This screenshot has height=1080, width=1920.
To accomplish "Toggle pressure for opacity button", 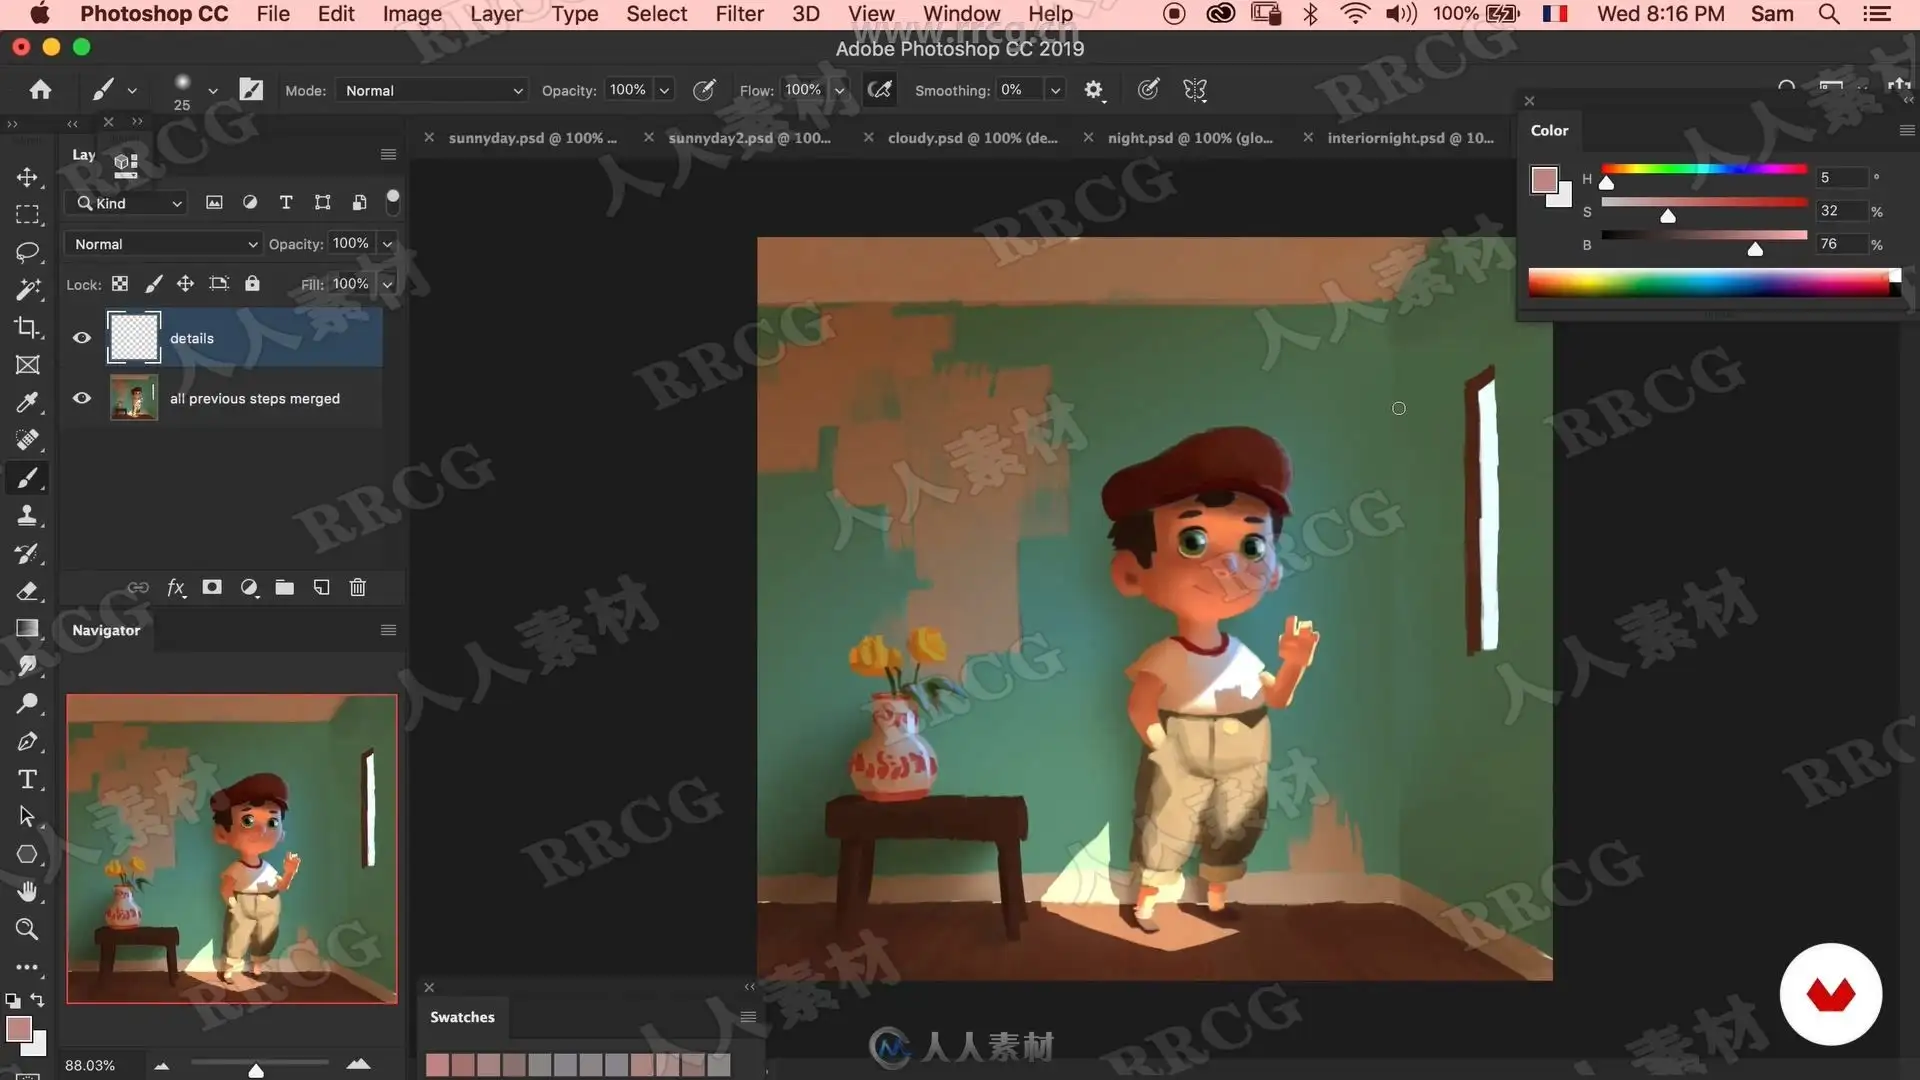I will tap(704, 90).
